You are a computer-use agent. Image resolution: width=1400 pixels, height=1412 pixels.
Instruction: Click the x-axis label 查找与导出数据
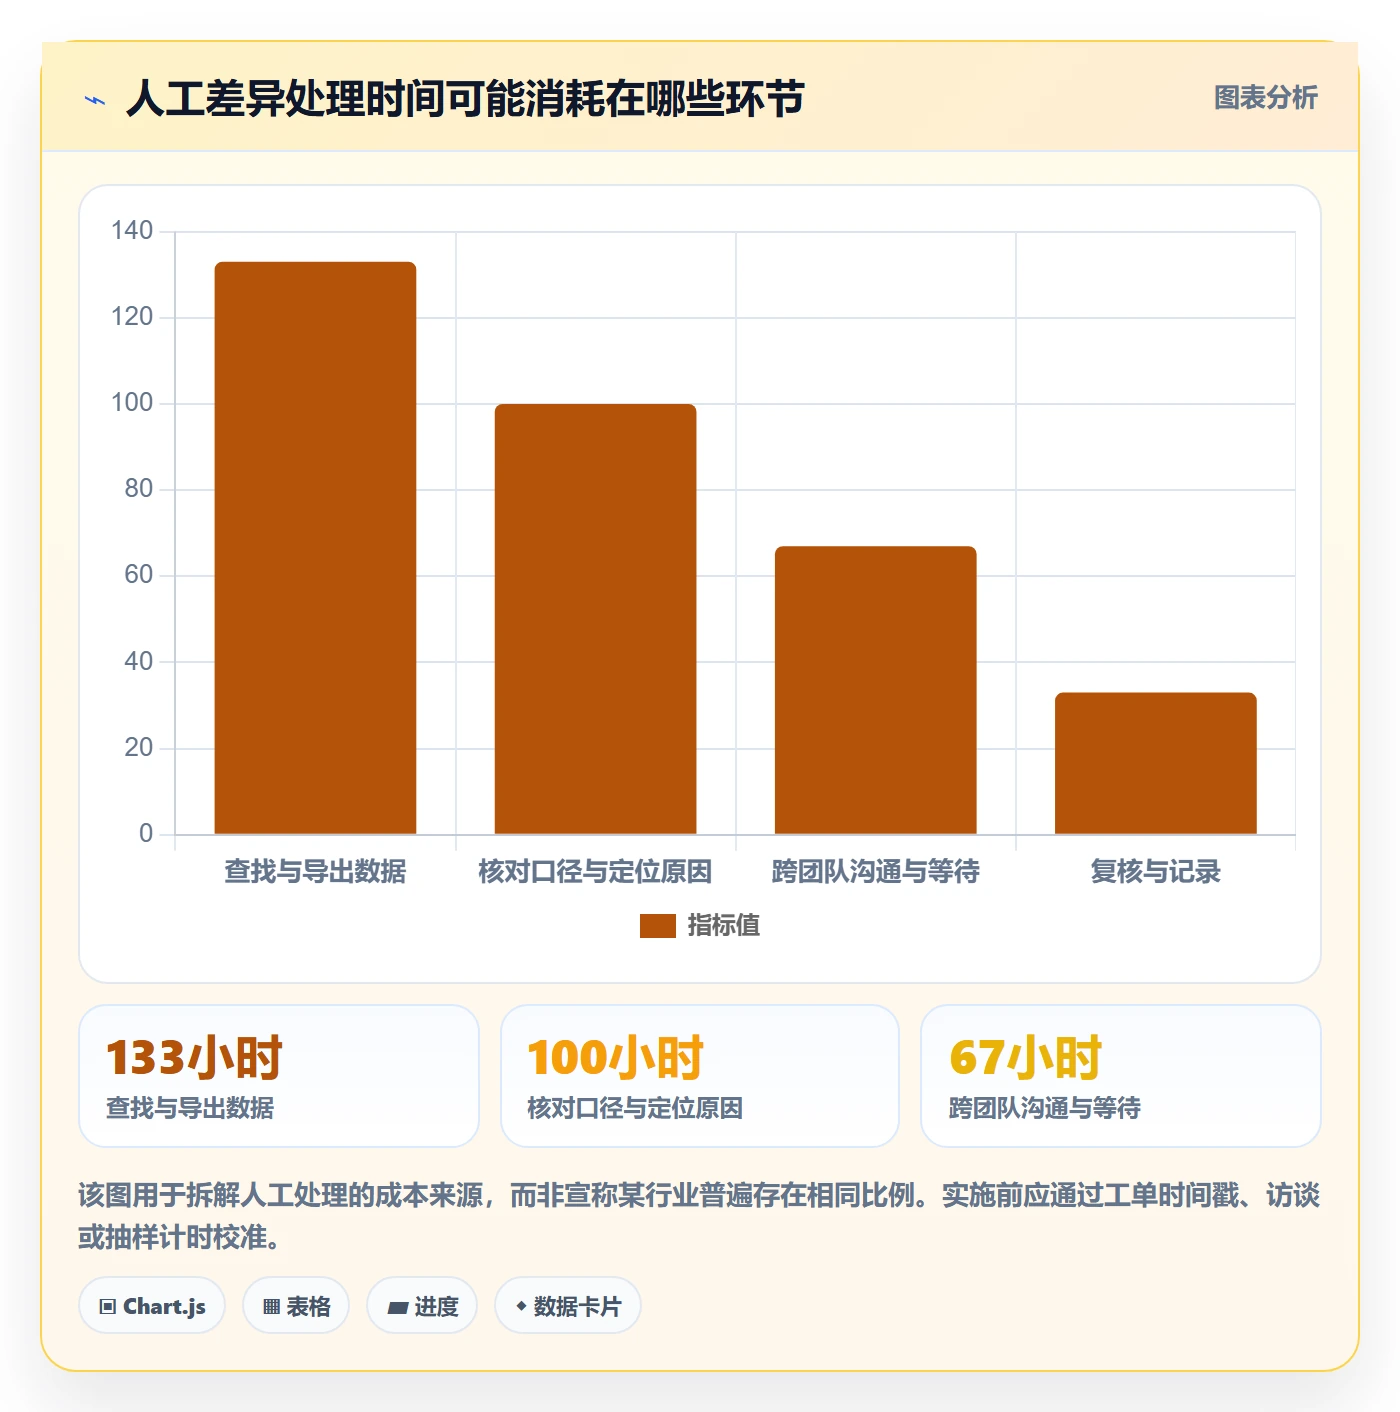(315, 872)
